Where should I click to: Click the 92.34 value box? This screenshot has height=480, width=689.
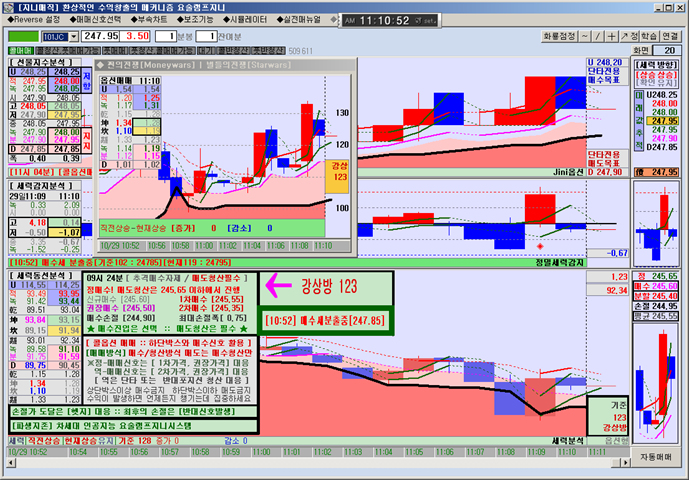click(x=608, y=290)
